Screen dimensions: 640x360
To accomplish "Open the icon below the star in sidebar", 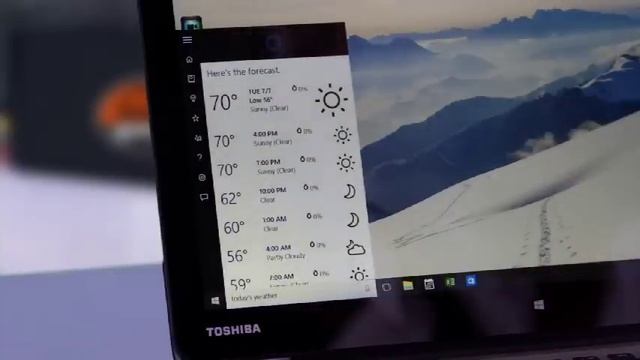I will (198, 138).
